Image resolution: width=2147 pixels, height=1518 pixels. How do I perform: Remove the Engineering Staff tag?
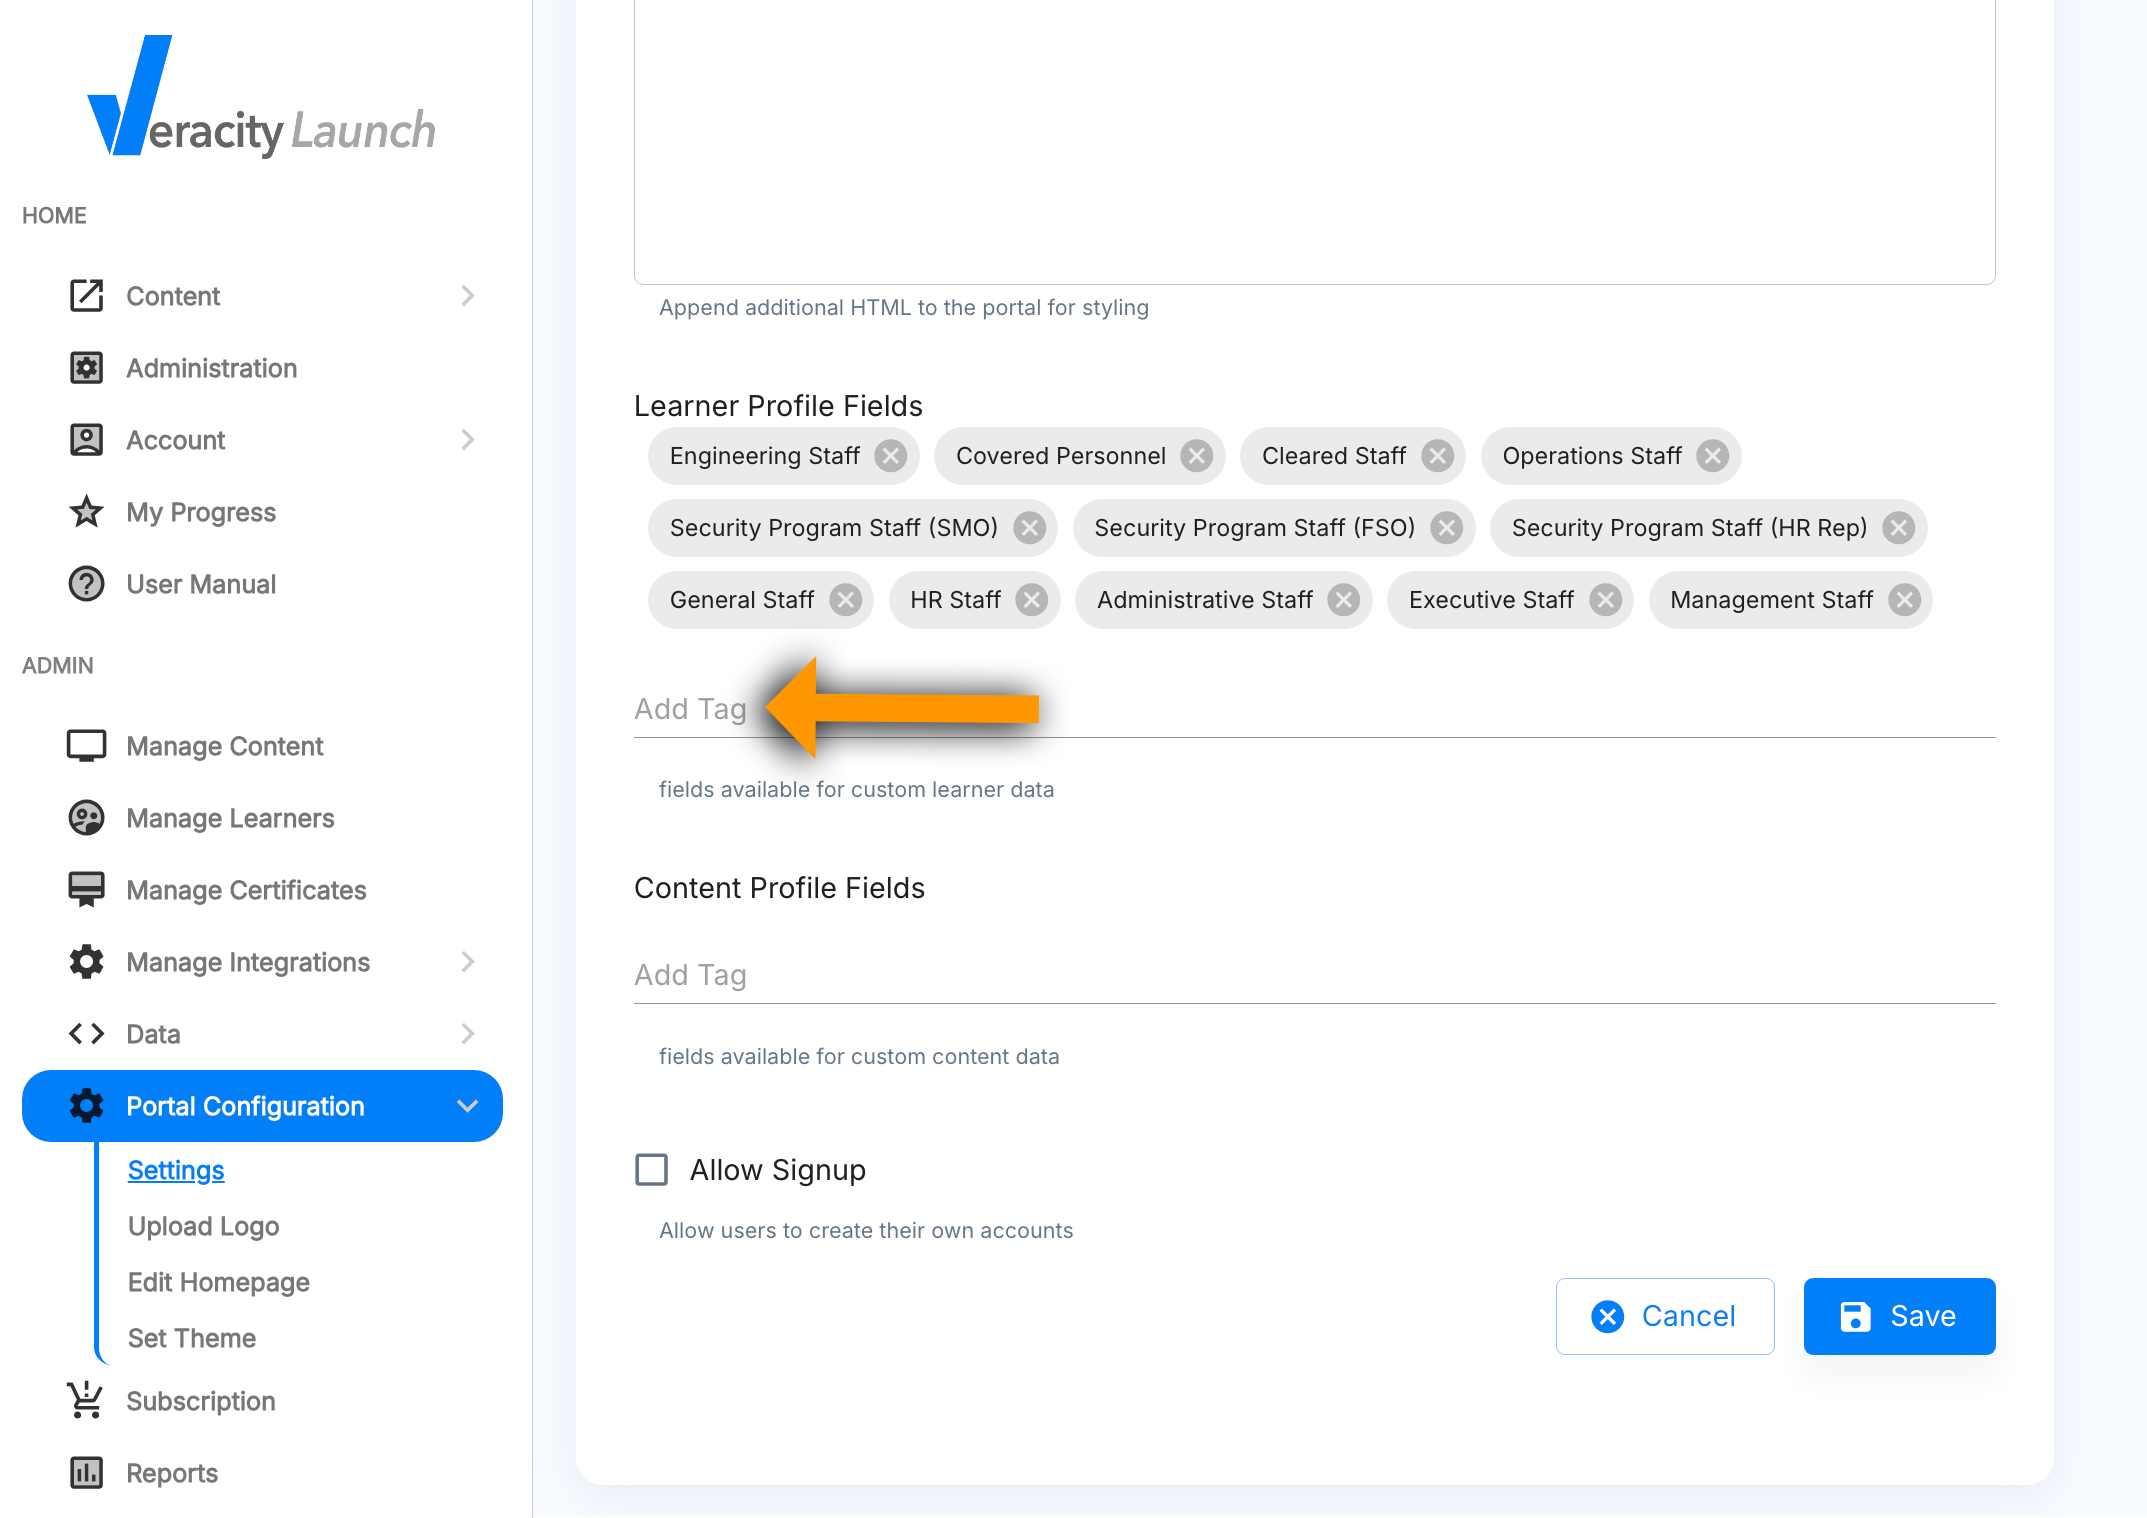point(890,456)
